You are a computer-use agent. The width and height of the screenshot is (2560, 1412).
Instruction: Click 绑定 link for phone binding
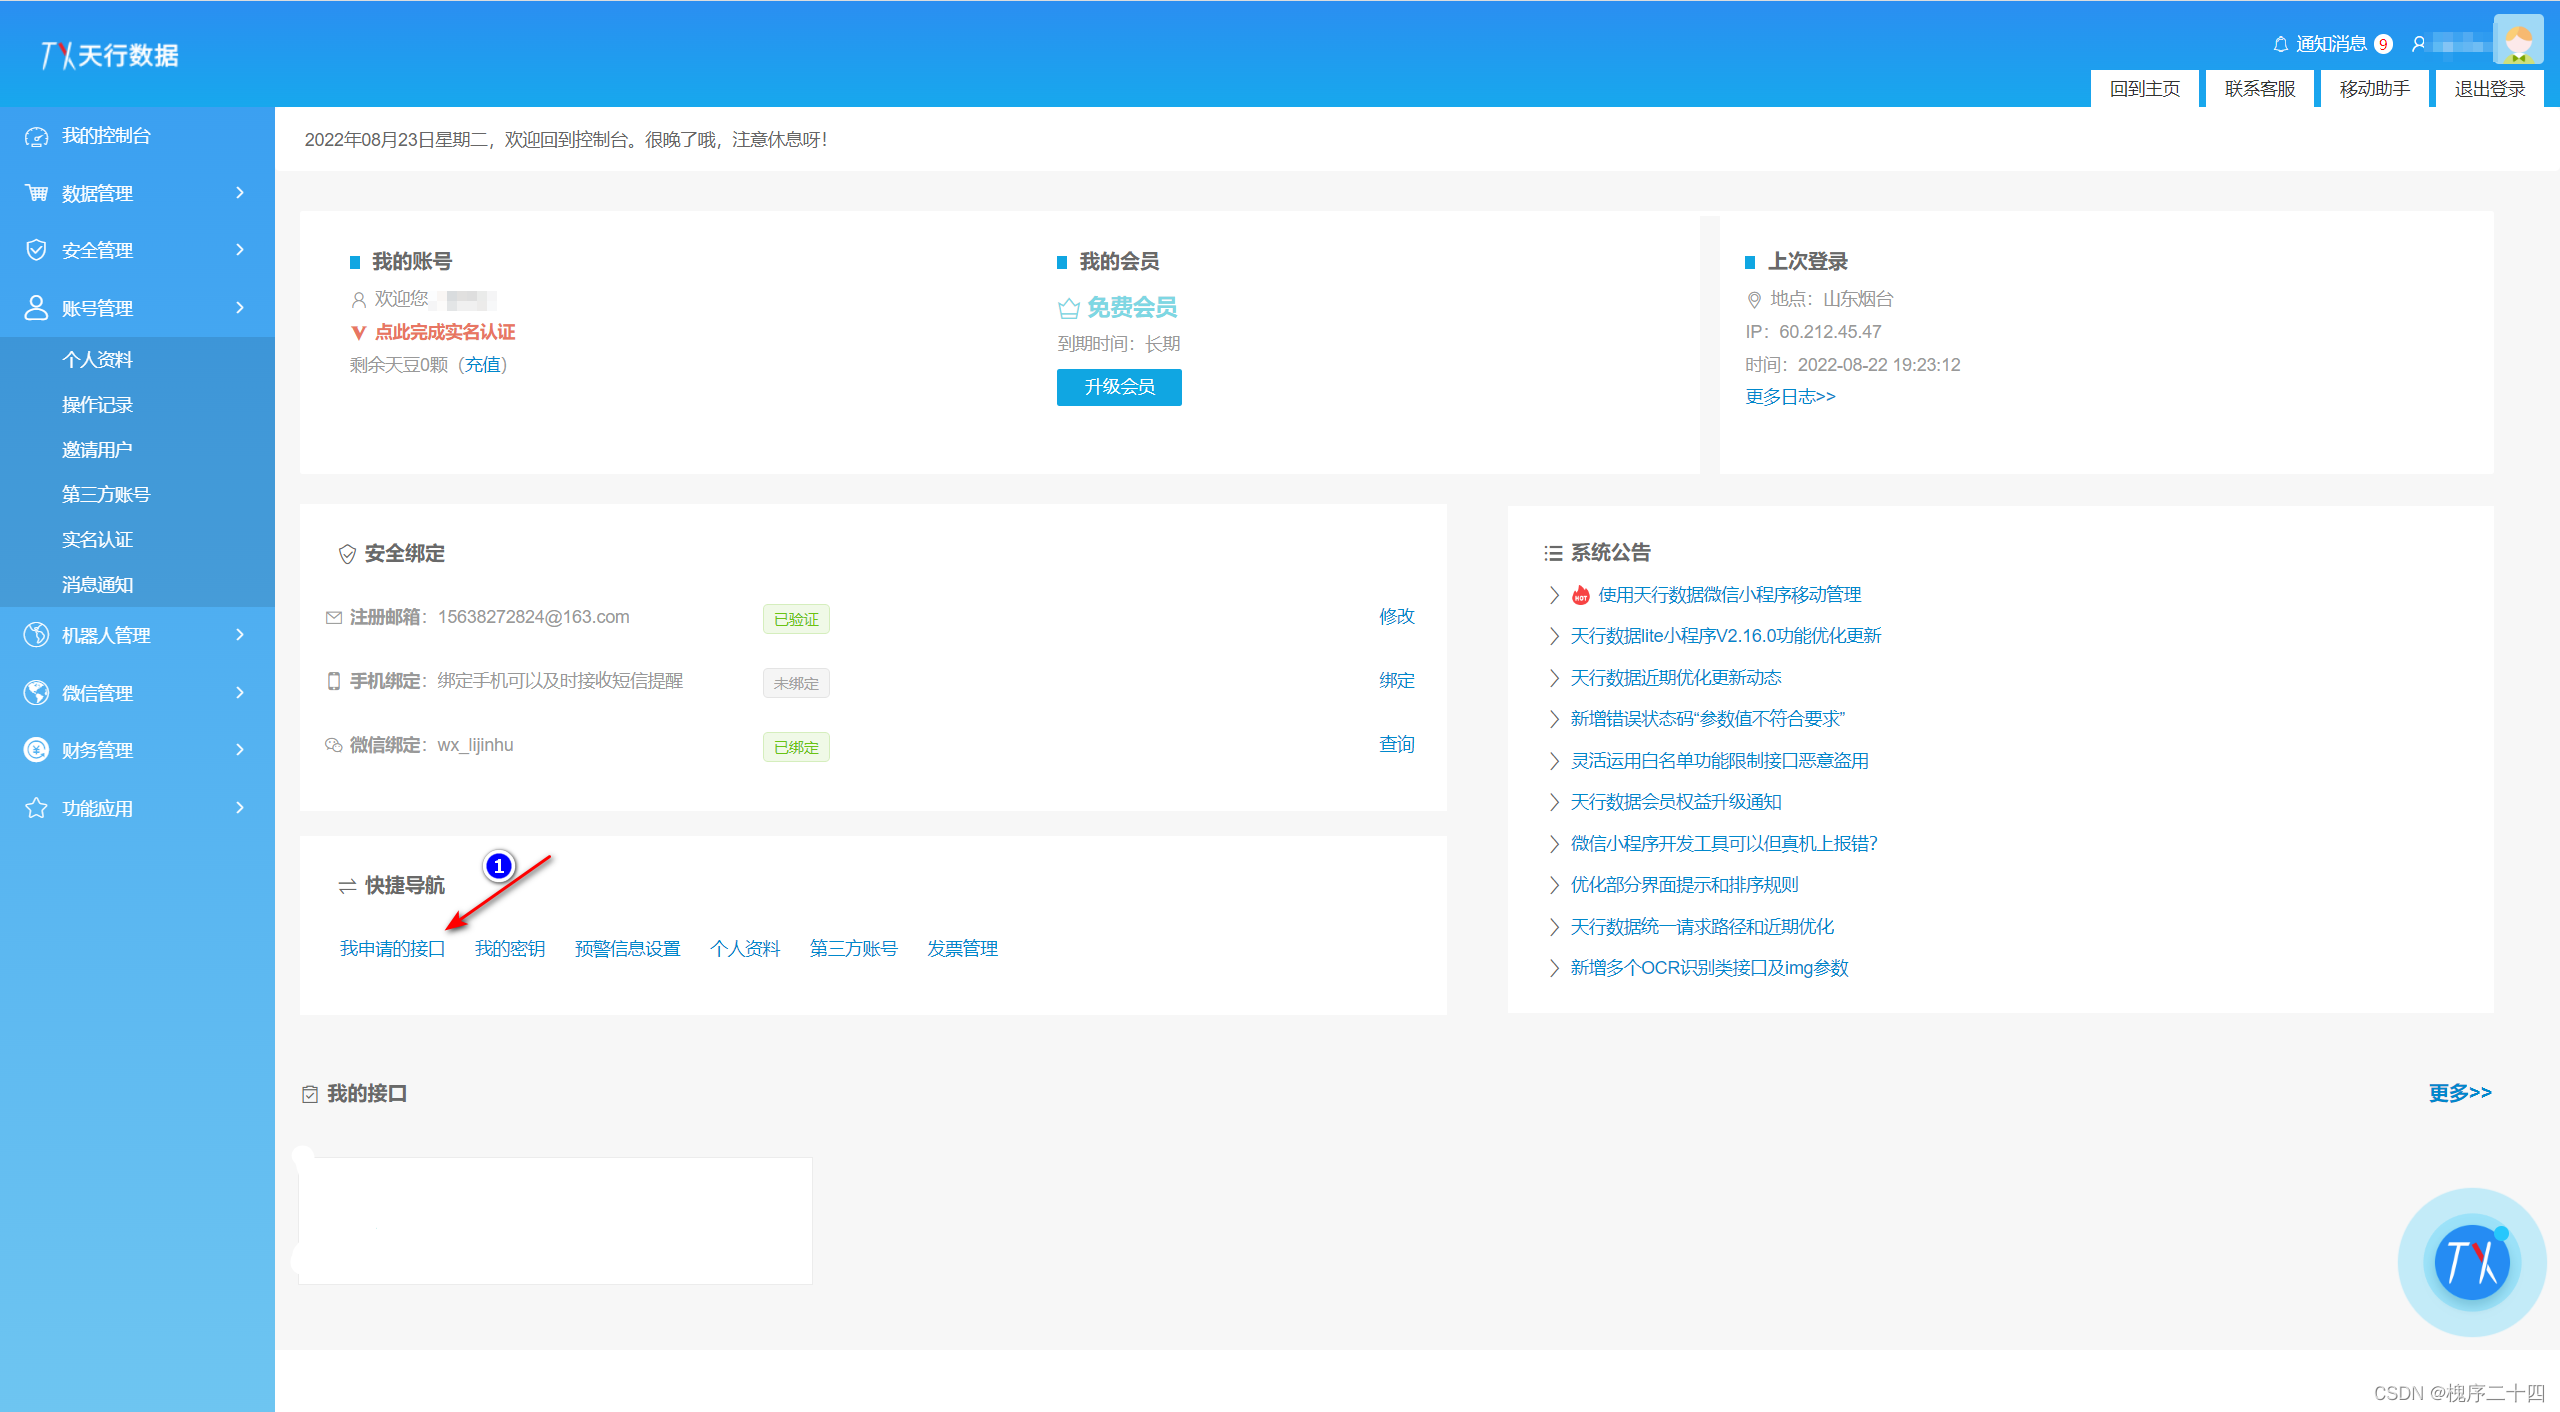(1396, 681)
